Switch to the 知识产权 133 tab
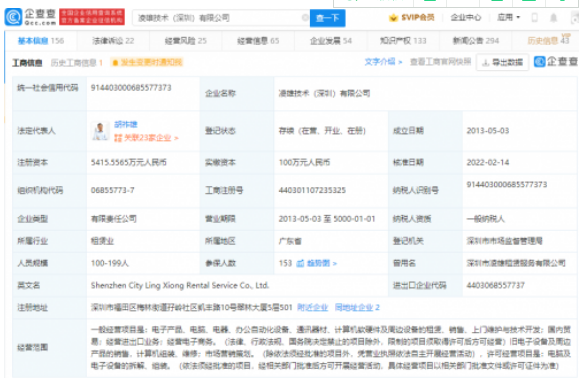This screenshot has height=392, width=587. click(403, 41)
